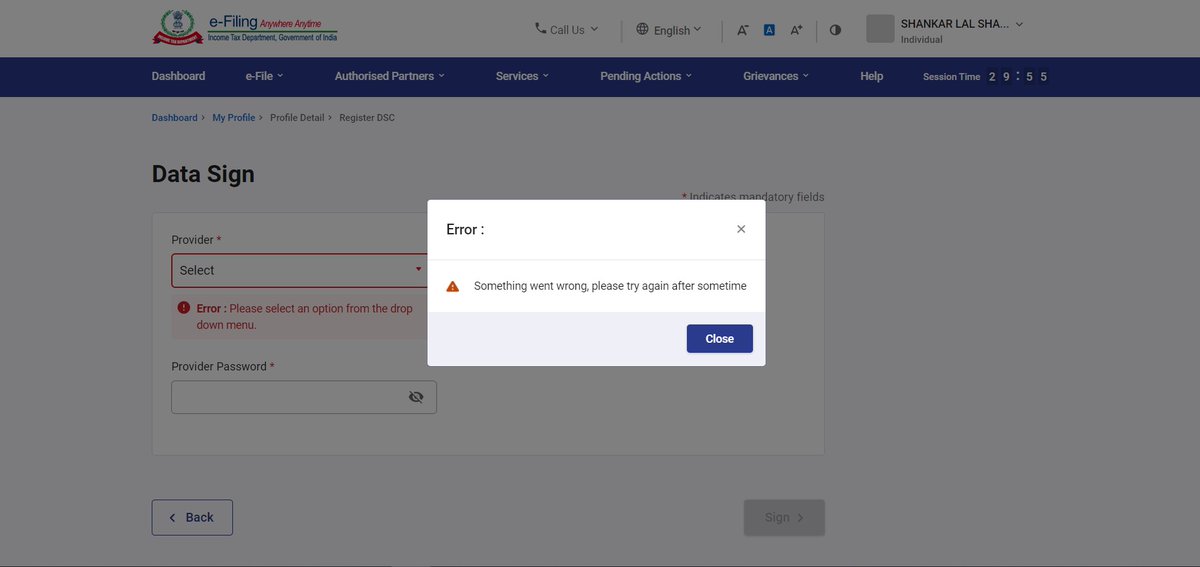Close the error dialog with X icon
The image size is (1200, 567).
(x=741, y=229)
